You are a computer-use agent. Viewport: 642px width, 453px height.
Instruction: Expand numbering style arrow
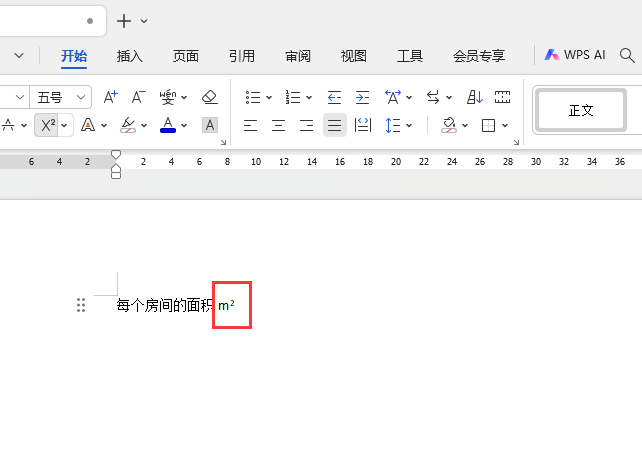[309, 97]
